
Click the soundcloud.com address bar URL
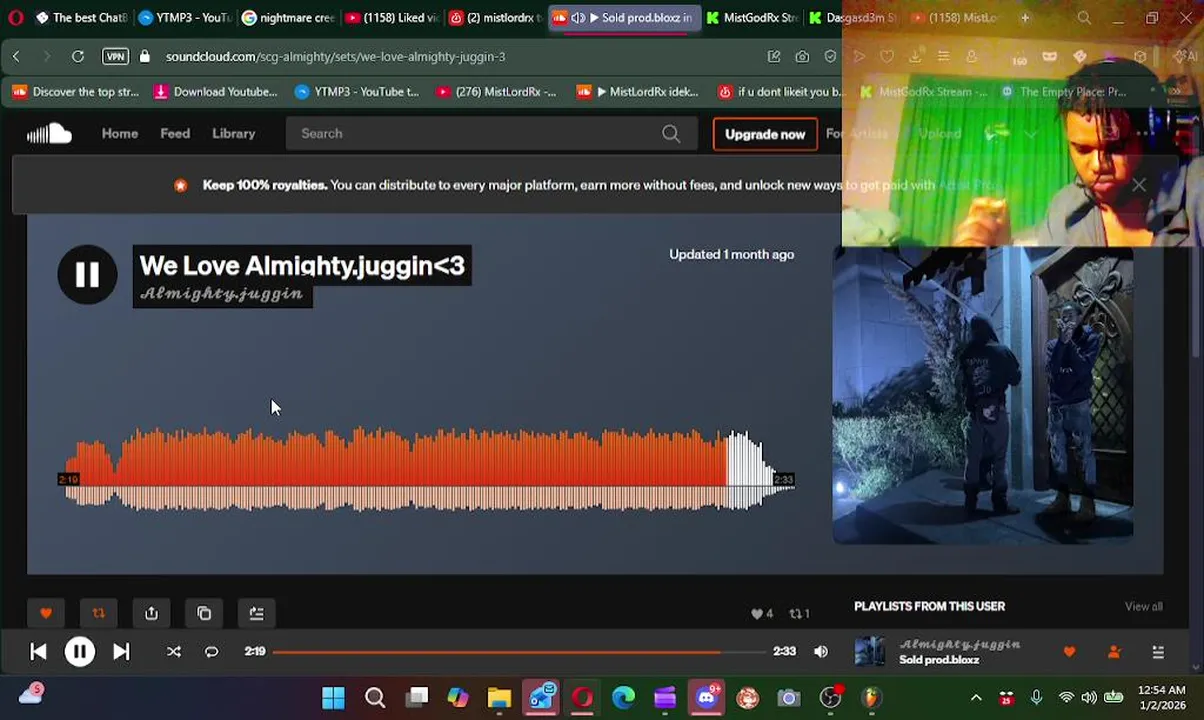pyautogui.click(x=335, y=57)
